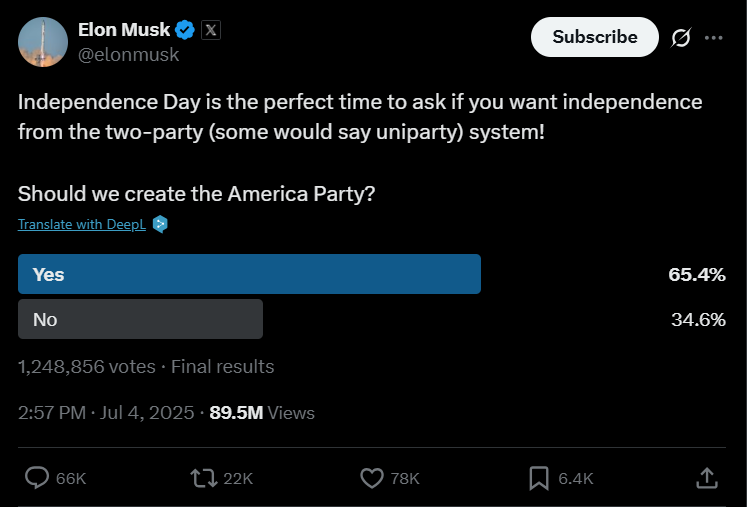
Task: Click the 65.4% Yes result percentage
Action: pyautogui.click(x=697, y=274)
